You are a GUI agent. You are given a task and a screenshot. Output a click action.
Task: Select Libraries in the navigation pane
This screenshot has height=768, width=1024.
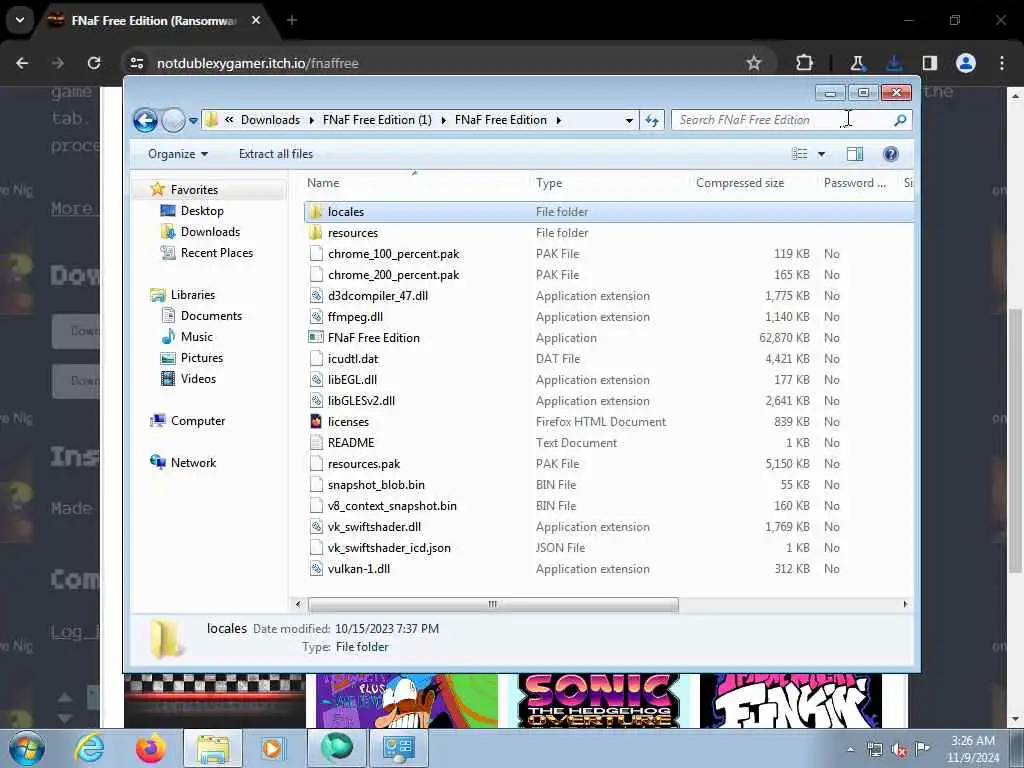point(192,295)
